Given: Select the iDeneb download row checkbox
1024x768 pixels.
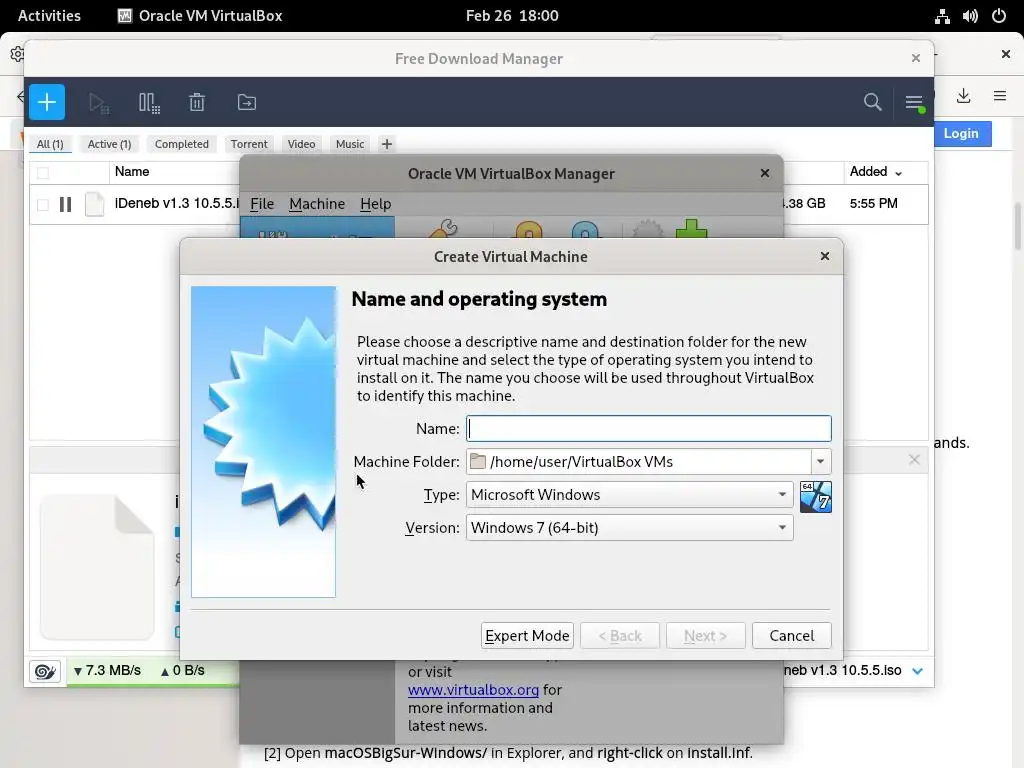Looking at the screenshot, I should point(43,204).
